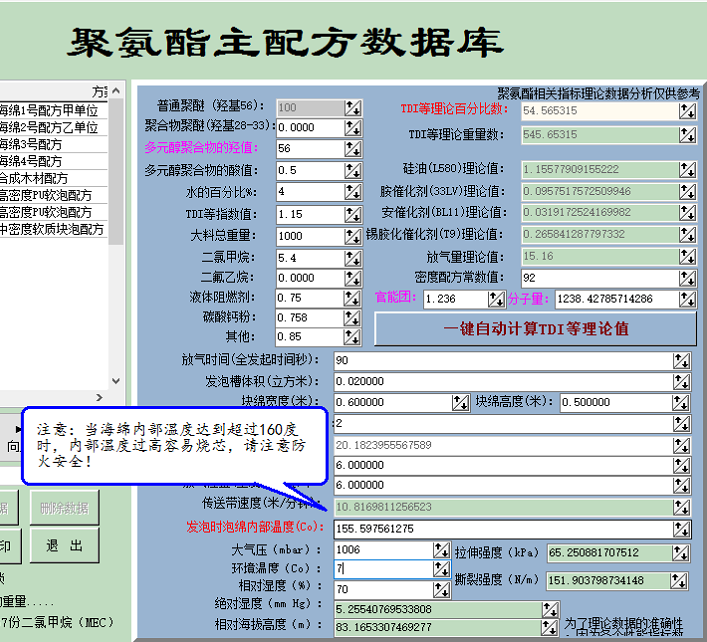The width and height of the screenshot is (707, 642).
Task: Click stepper icon for 锡胺化催化剂(T9)理论值
Action: click(688, 234)
